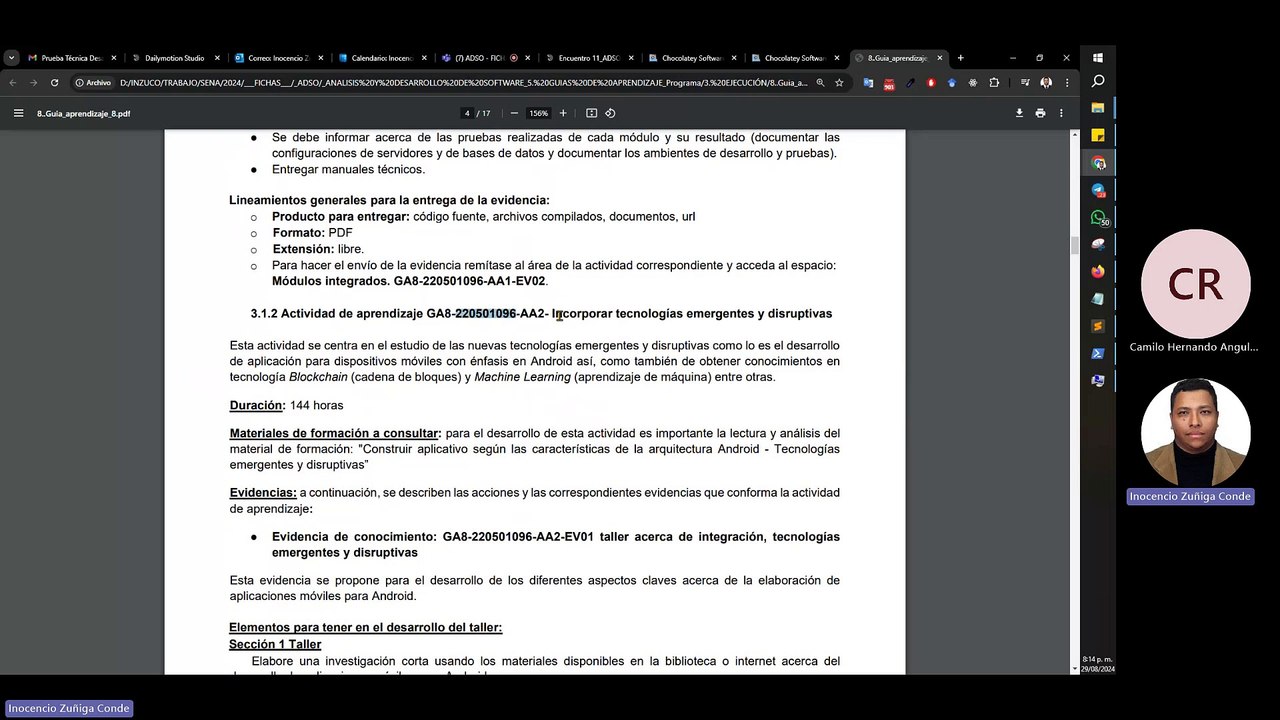Click the PDF title 8..Guia_aprendizaje_8.pdf
Screen dimensions: 1280x720
tap(84, 113)
